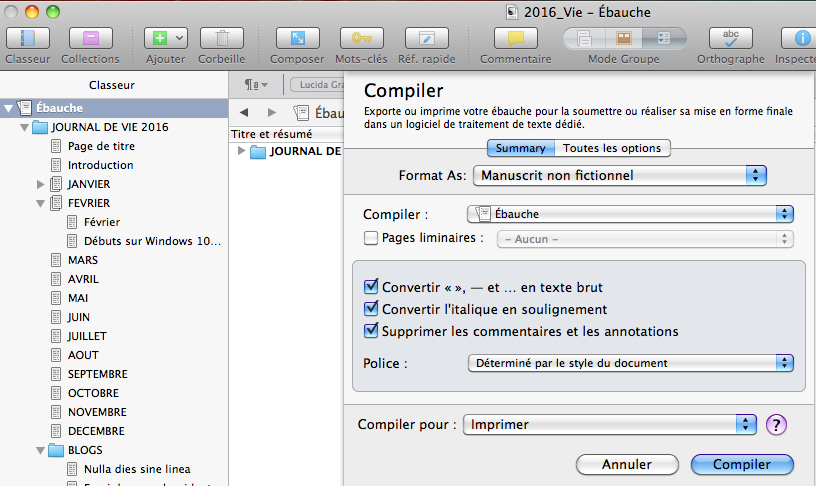Click the Mots-clés key icon
Screen dimensions: 816x486
(361, 38)
